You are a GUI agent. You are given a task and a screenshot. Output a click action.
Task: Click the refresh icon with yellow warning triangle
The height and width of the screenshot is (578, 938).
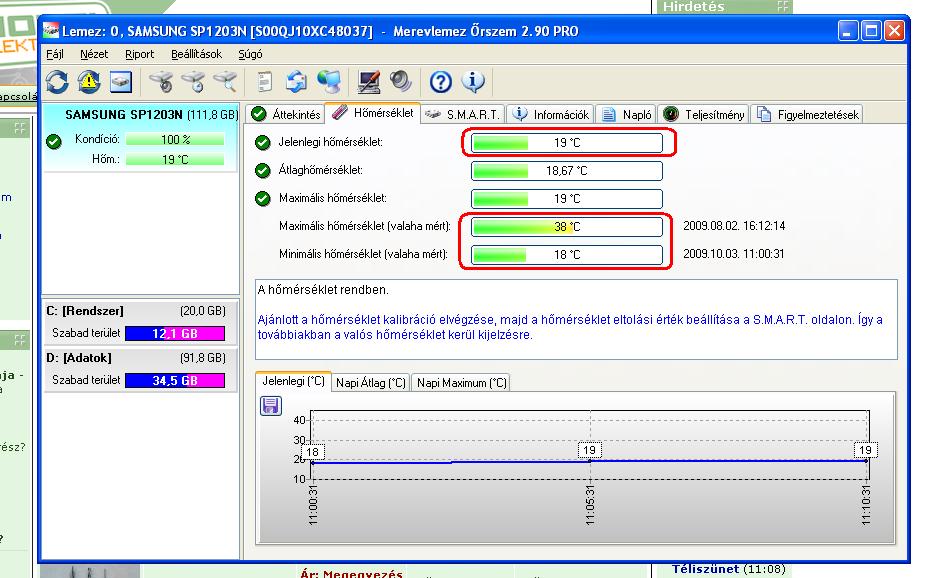(x=89, y=81)
